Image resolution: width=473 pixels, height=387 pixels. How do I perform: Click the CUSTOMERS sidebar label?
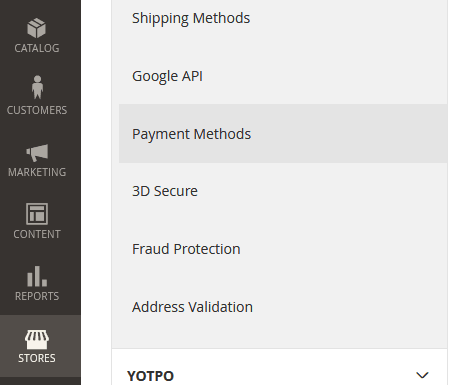[x=37, y=110]
